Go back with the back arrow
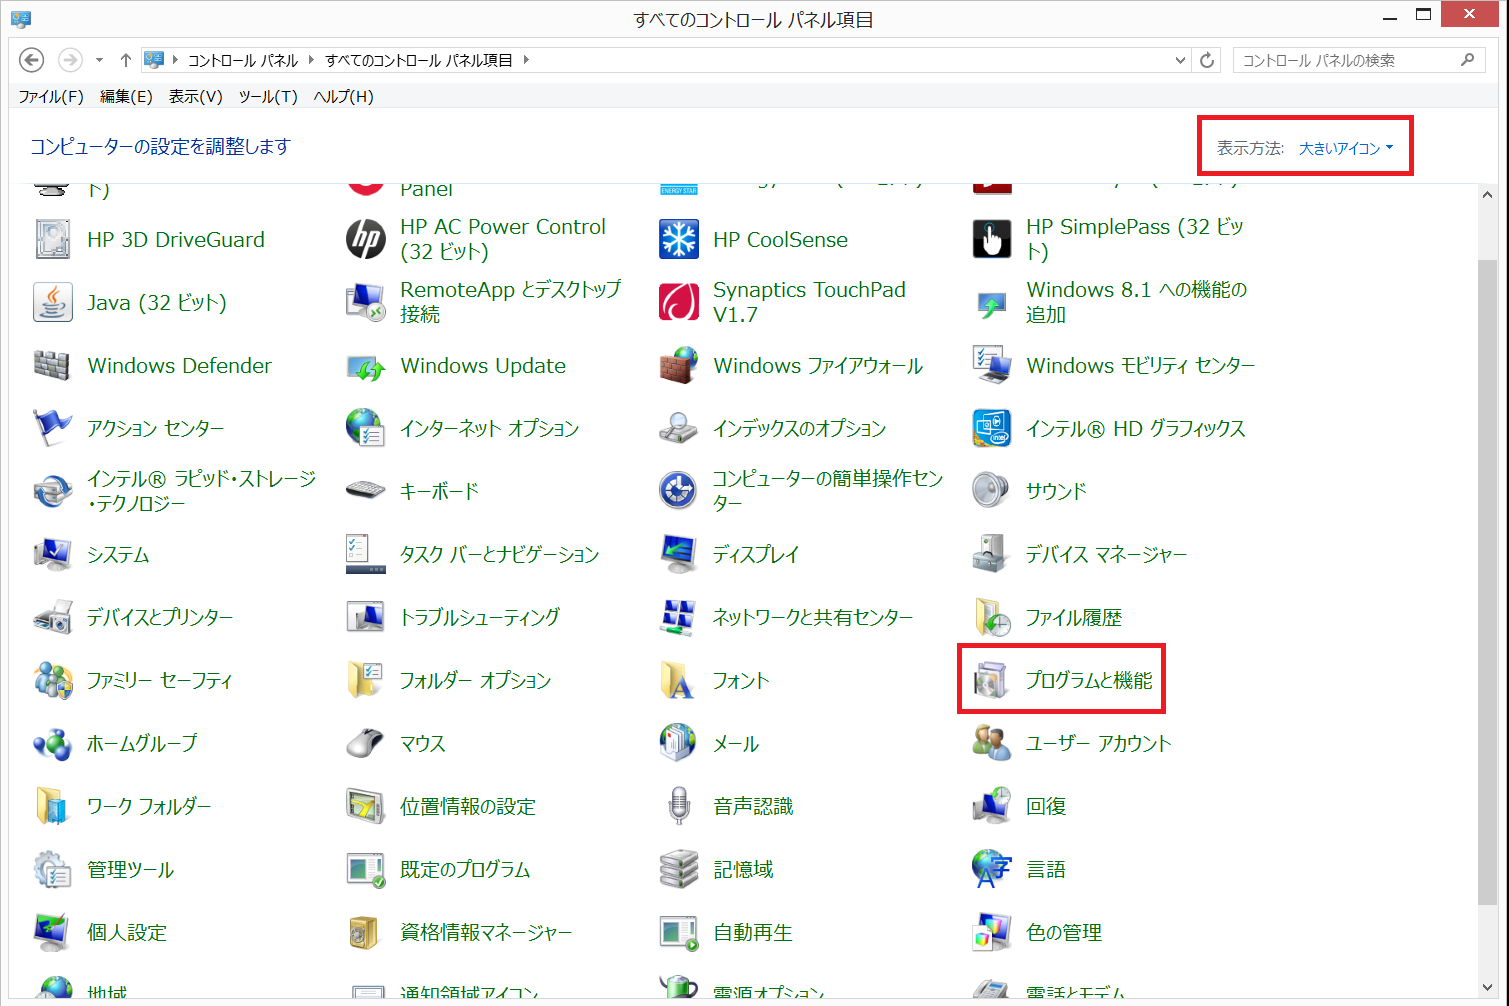Viewport: 1509px width, 1006px height. click(x=32, y=61)
